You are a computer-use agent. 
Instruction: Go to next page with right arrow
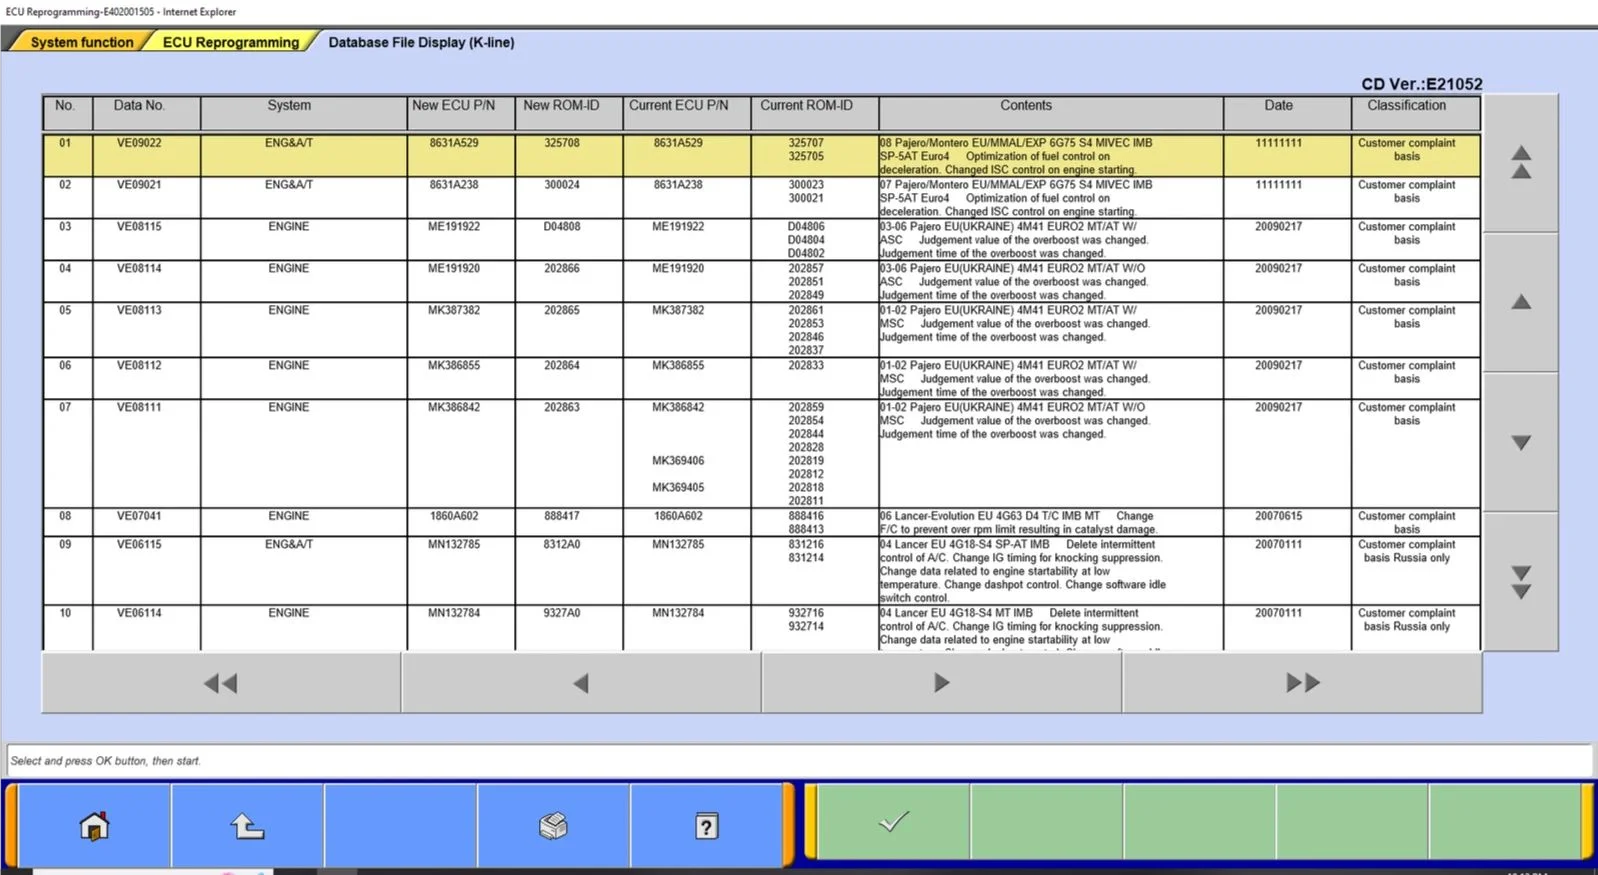tap(941, 683)
